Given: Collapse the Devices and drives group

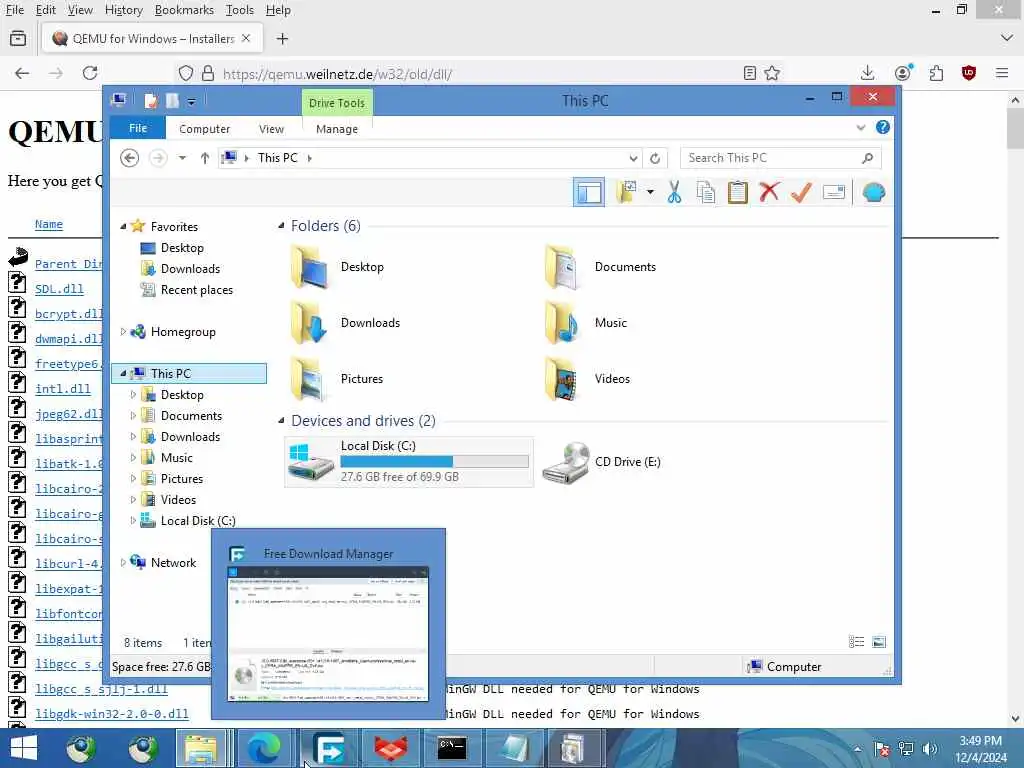Looking at the screenshot, I should coord(281,421).
